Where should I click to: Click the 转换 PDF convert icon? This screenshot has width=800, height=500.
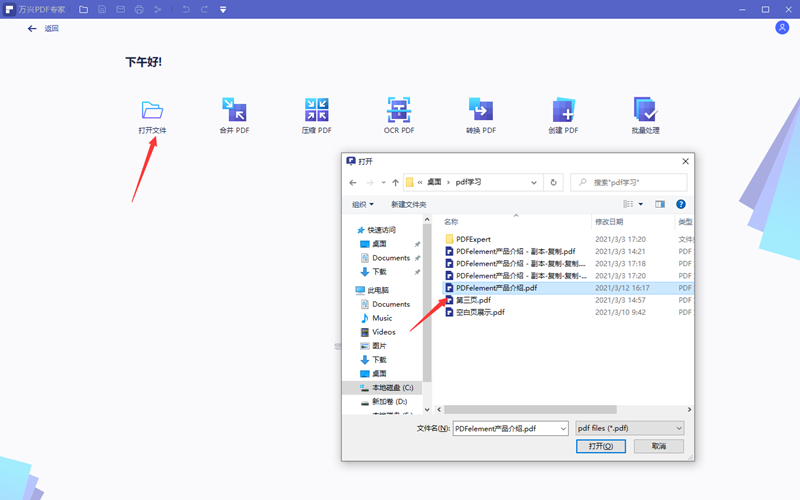pos(481,110)
